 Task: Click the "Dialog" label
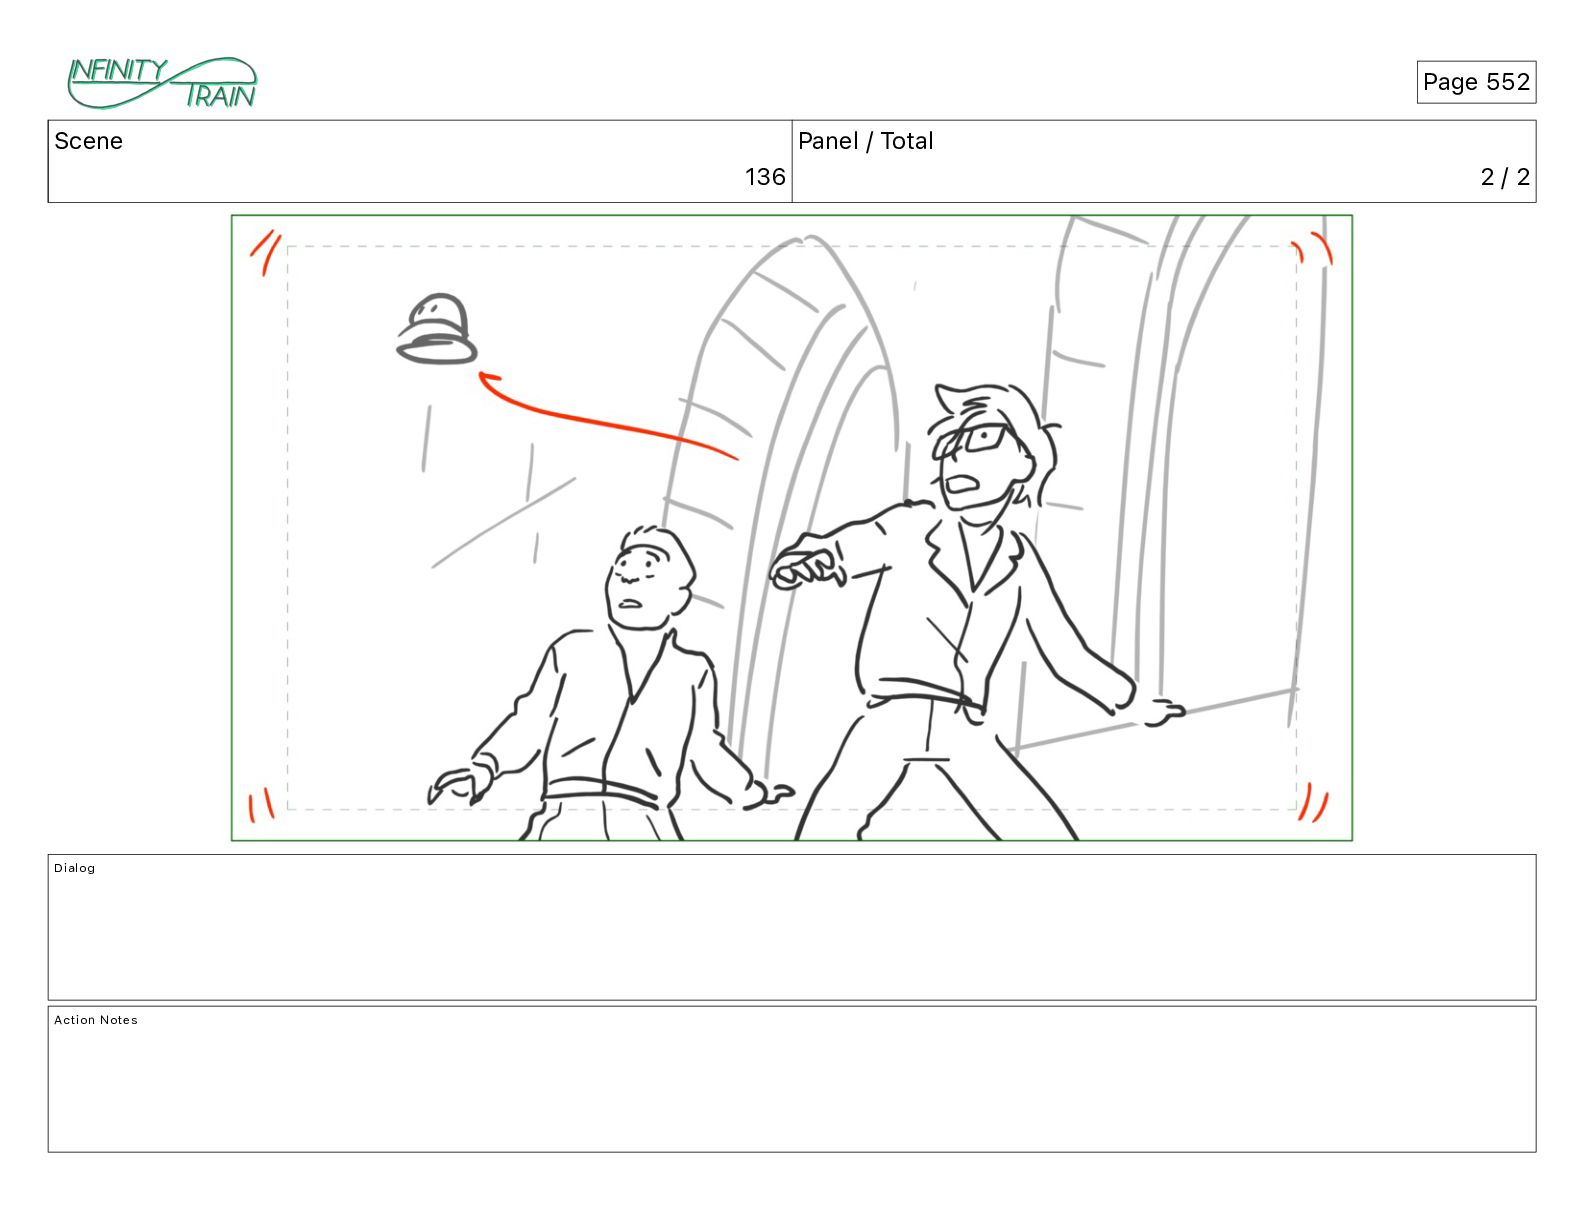pos(75,868)
